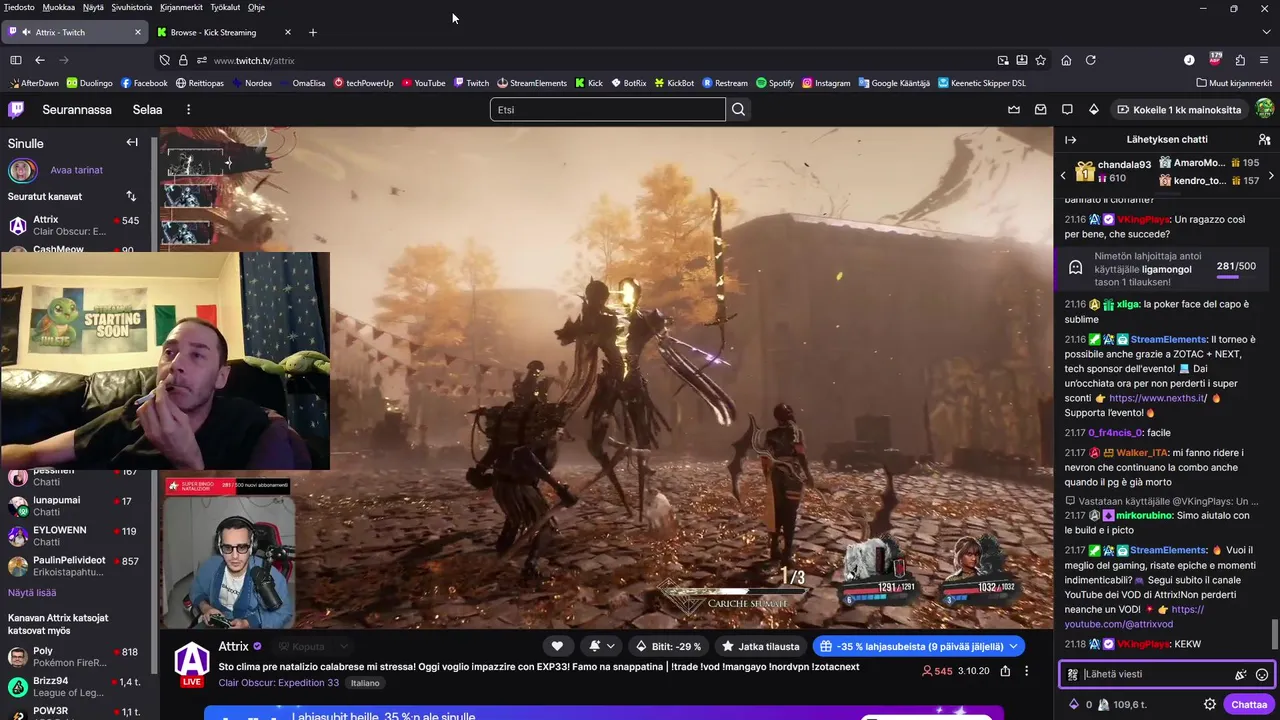This screenshot has height=720, width=1280.
Task: Click Kokeile 1 kk mainoksitta button
Action: click(x=1179, y=110)
